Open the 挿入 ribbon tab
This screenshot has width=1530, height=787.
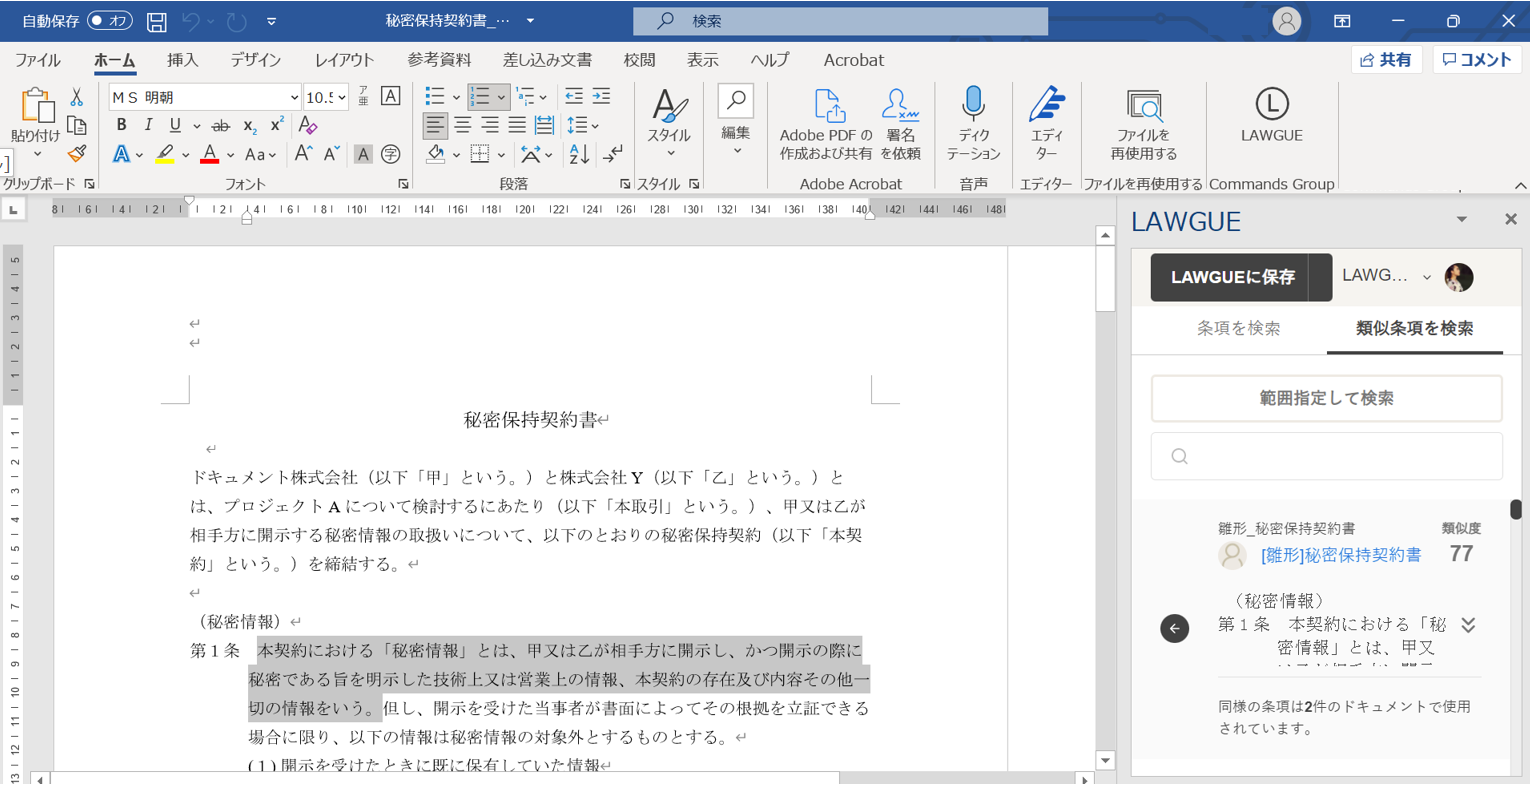click(x=182, y=60)
